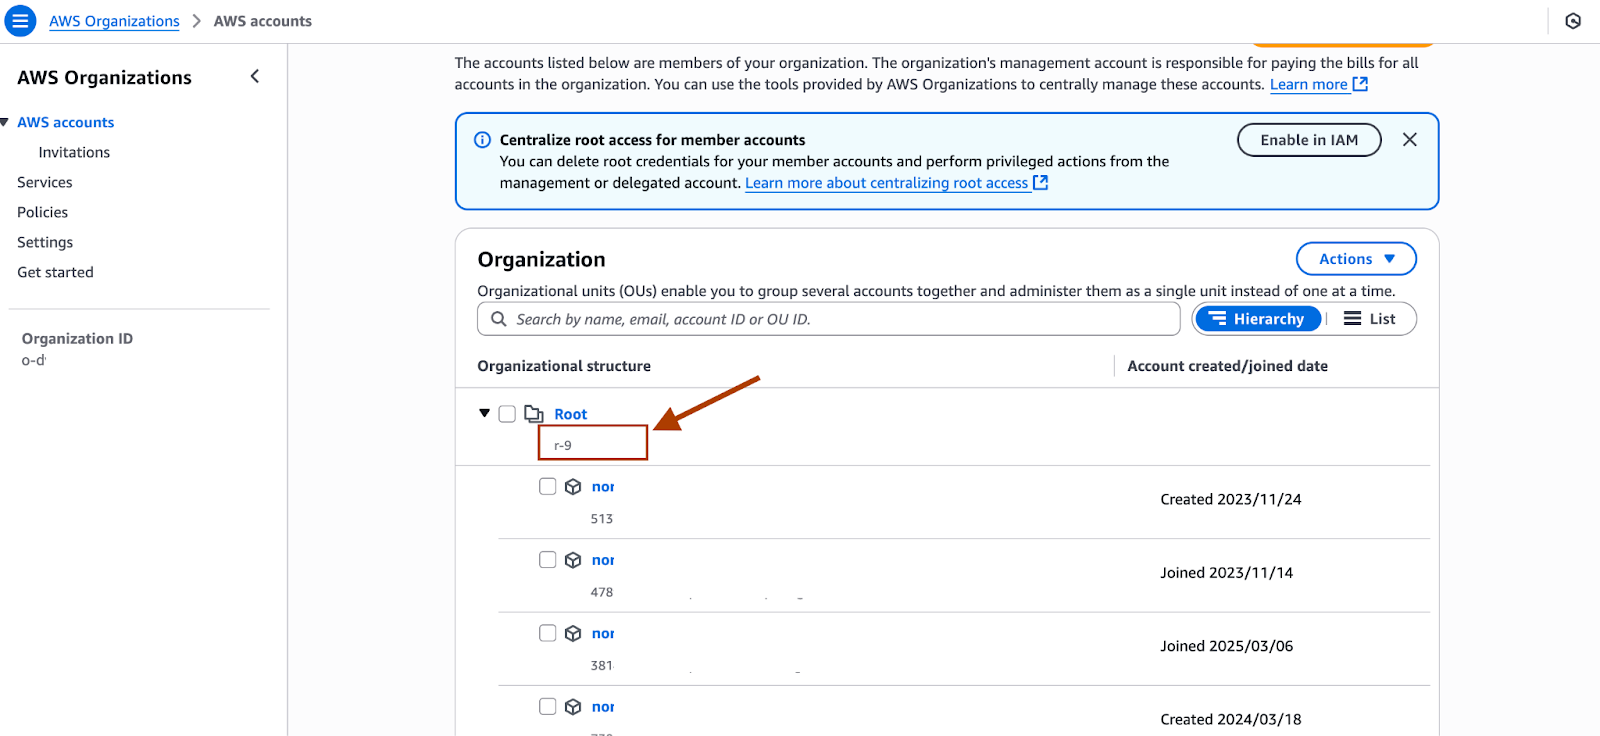Click the Enable in IAM button
The image size is (1600, 736).
coord(1308,140)
